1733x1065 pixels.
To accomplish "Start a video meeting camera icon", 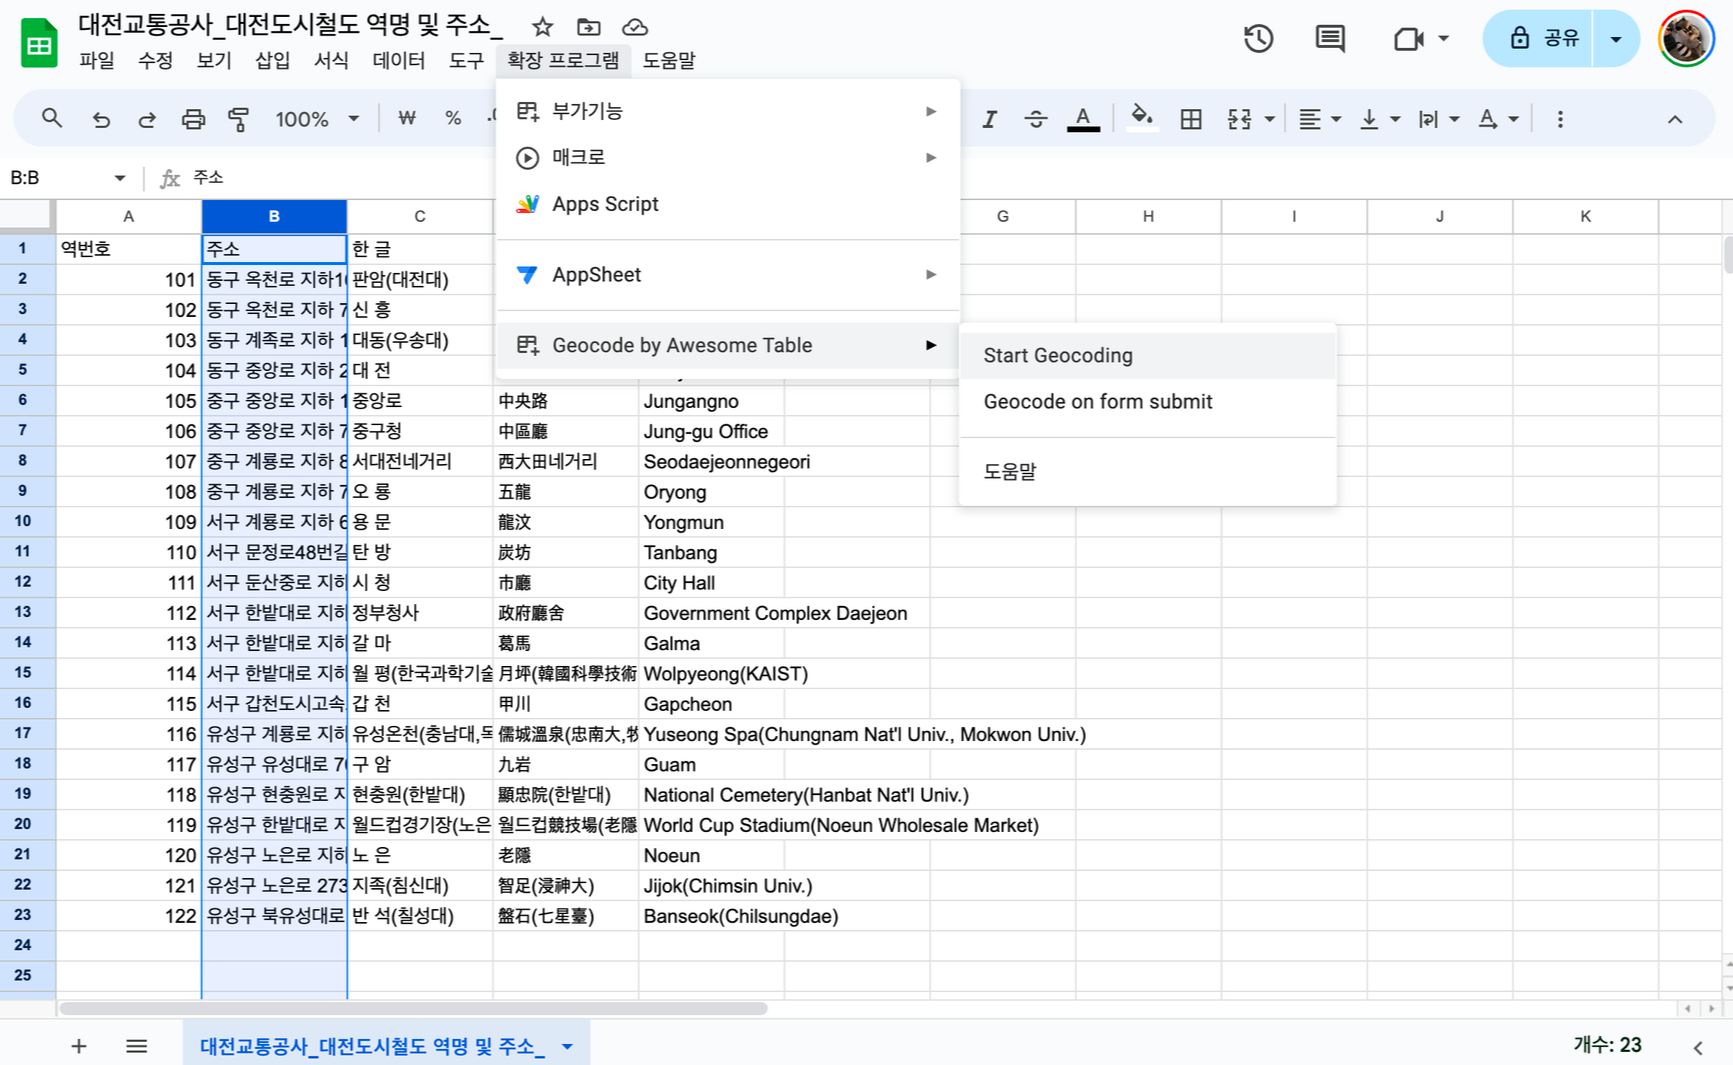I will click(1408, 39).
